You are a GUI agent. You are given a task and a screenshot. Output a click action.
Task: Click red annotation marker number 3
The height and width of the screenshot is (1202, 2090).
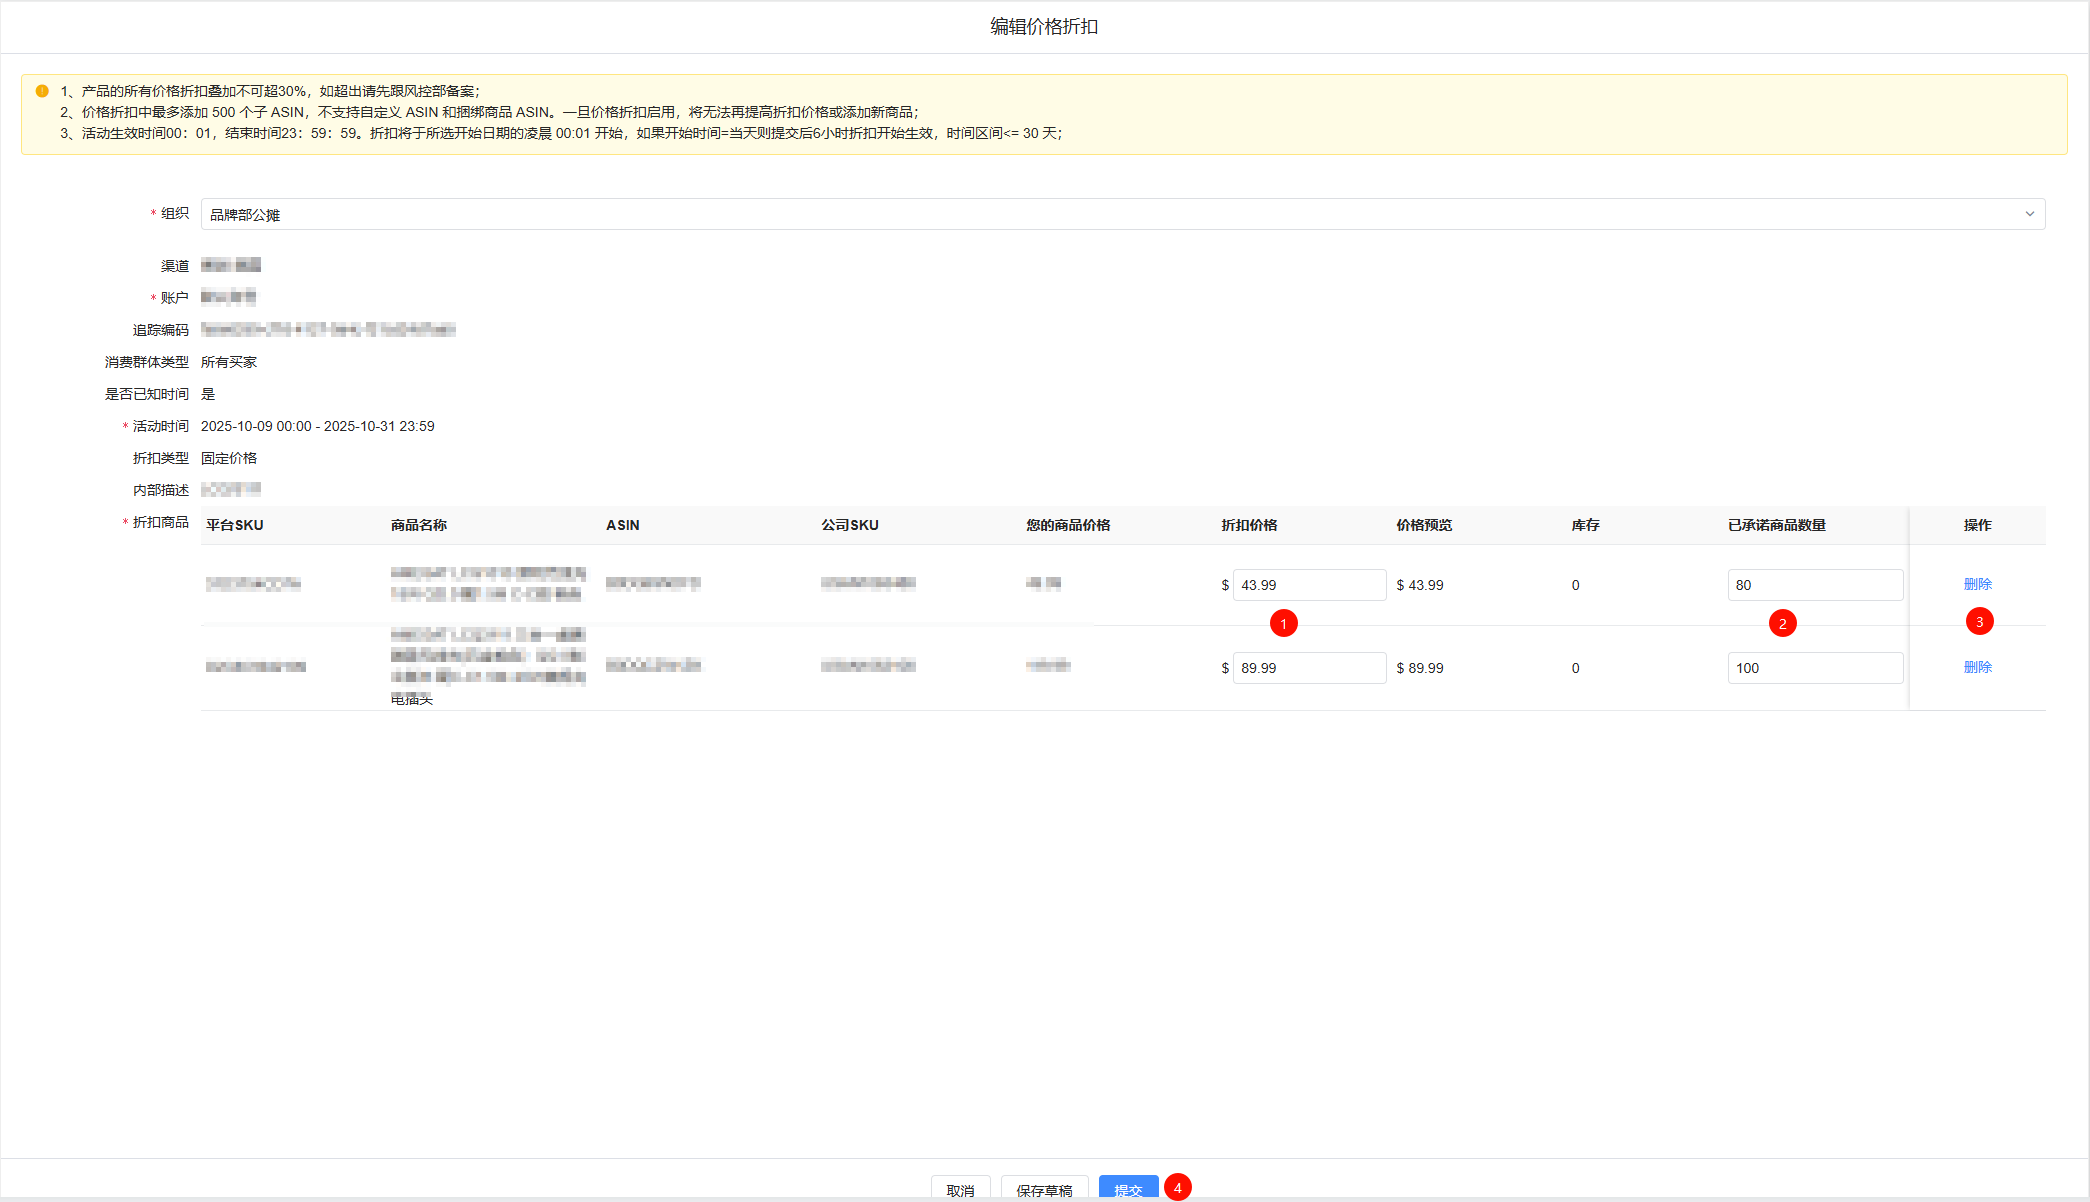[x=1979, y=622]
